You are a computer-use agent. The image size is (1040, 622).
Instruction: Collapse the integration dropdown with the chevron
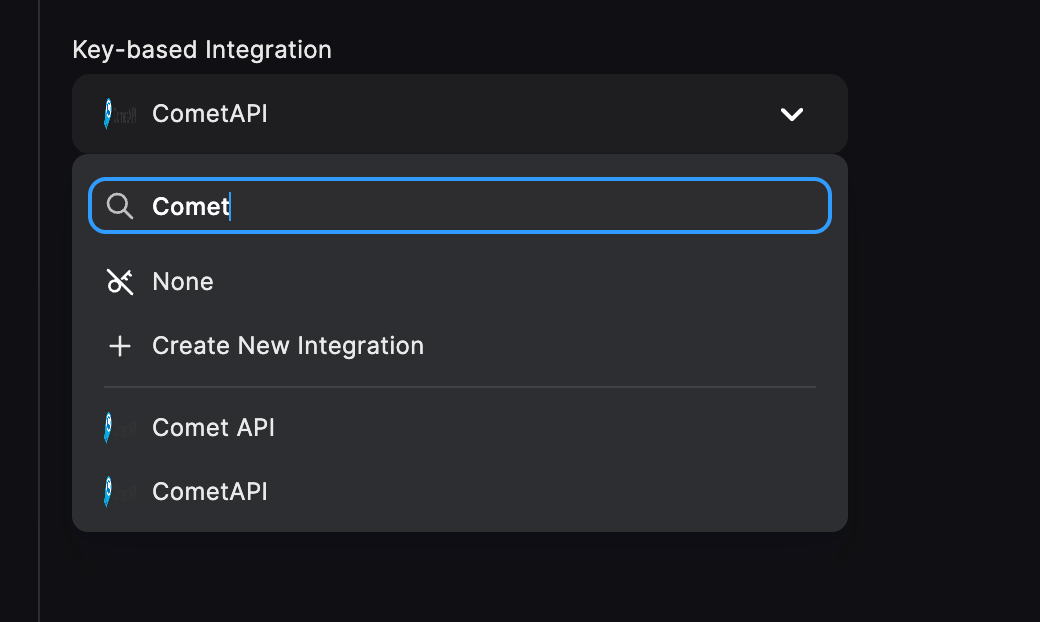(x=792, y=114)
